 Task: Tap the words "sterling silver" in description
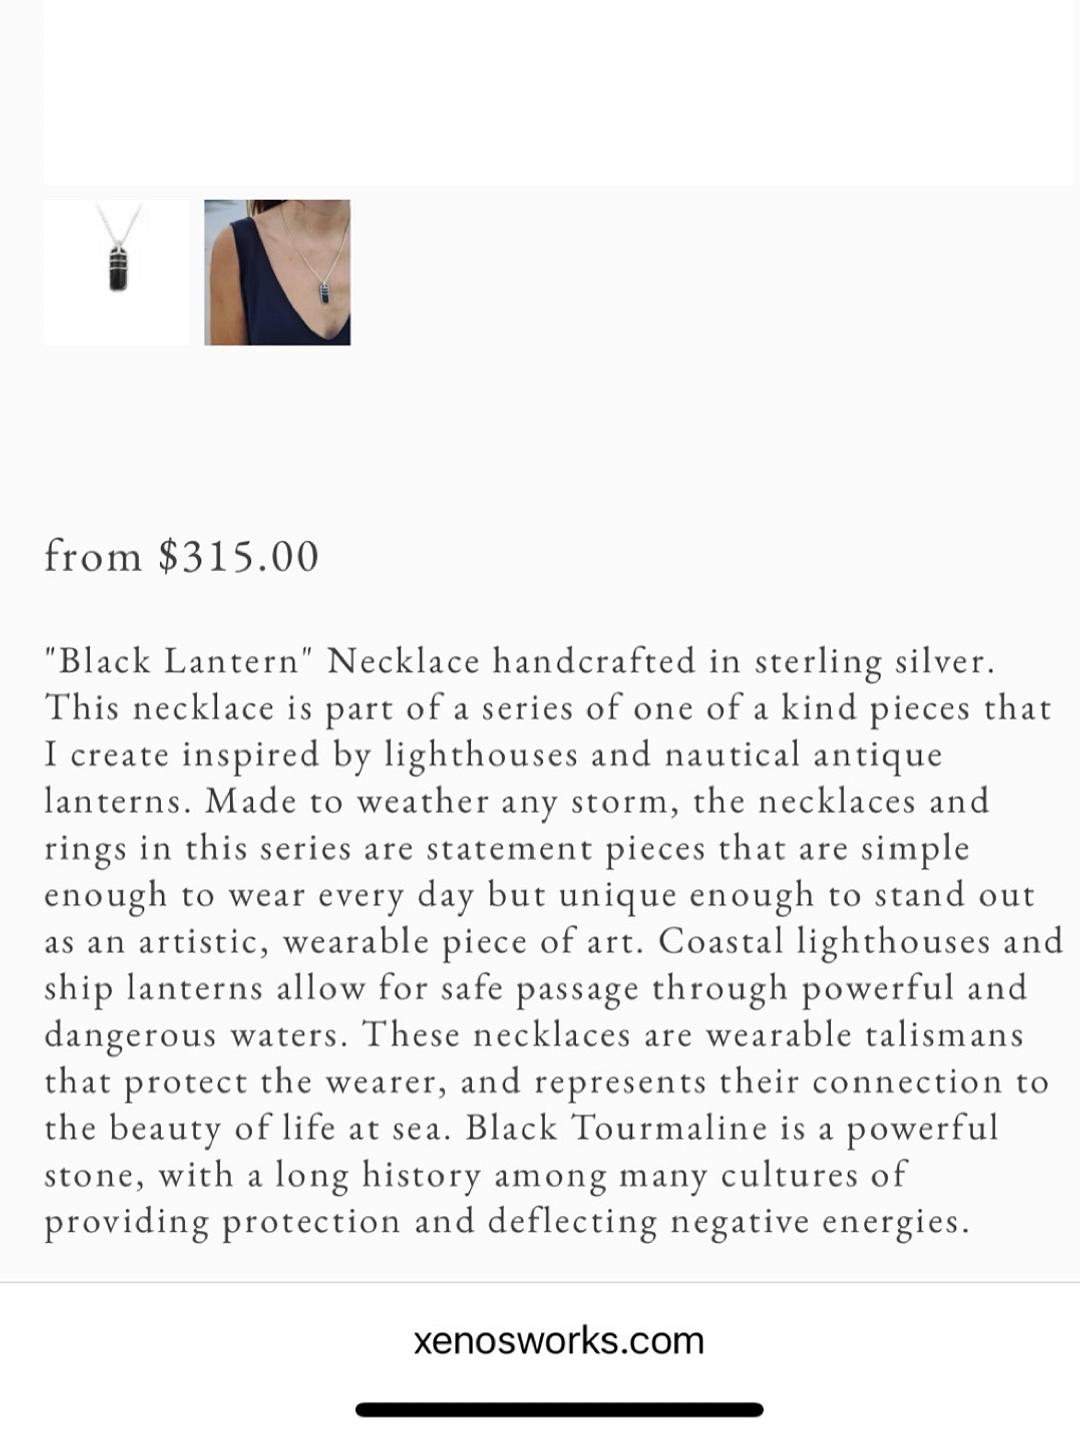pos(875,662)
